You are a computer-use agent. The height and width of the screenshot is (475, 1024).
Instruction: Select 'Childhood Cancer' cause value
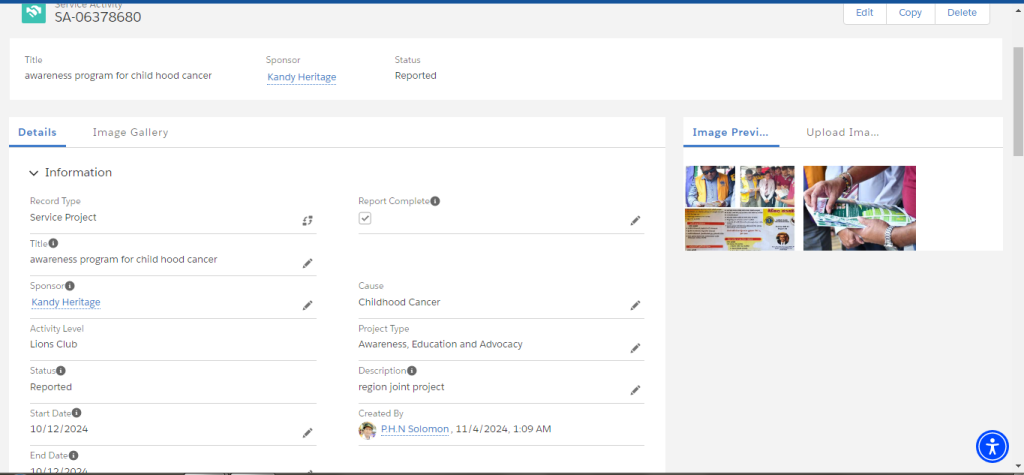(399, 303)
